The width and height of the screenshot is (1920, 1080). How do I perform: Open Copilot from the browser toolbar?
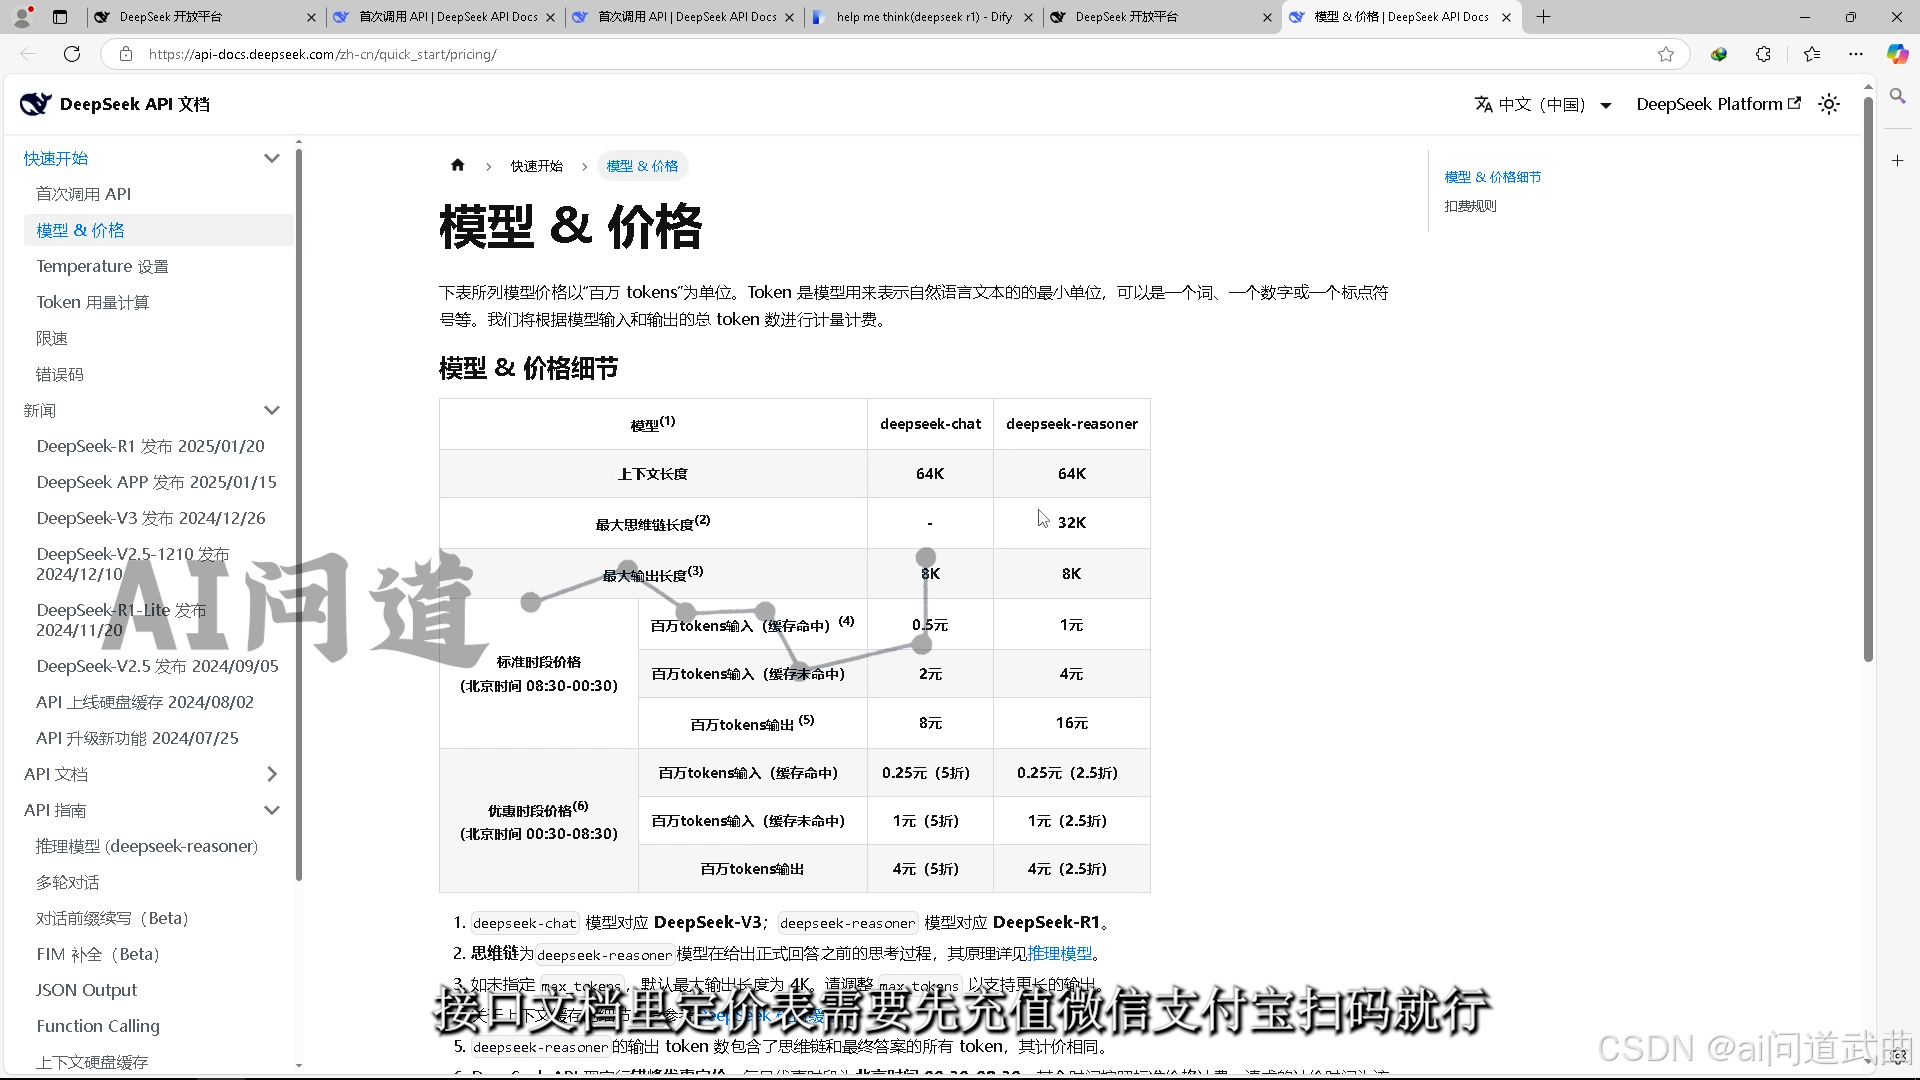point(1897,54)
